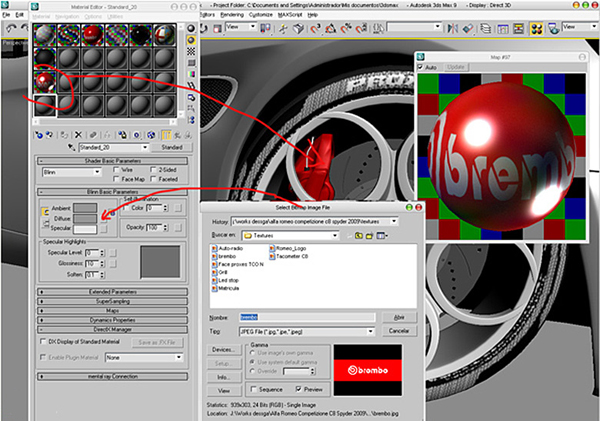Enable DX Display of Standard Material checkbox
Screen dimensions: 600x421
pyautogui.click(x=43, y=341)
